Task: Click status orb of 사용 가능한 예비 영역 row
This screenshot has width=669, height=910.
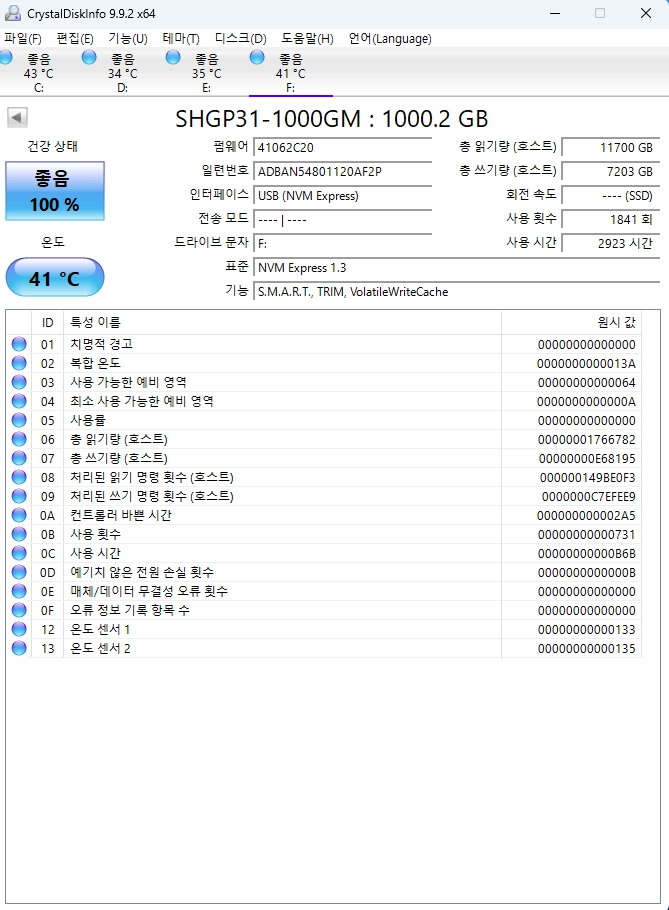Action: pos(19,382)
